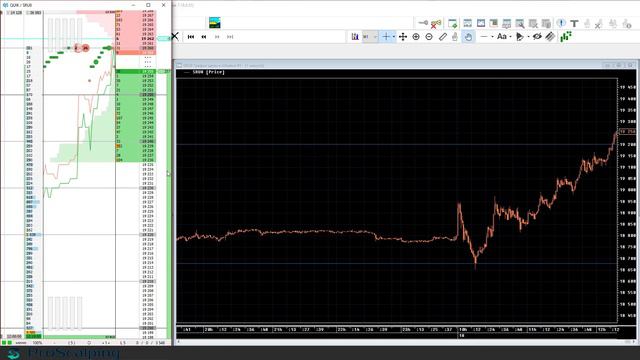Screen dimensions: 640x360
Task: Click the chart type bars icon
Action: point(355,37)
